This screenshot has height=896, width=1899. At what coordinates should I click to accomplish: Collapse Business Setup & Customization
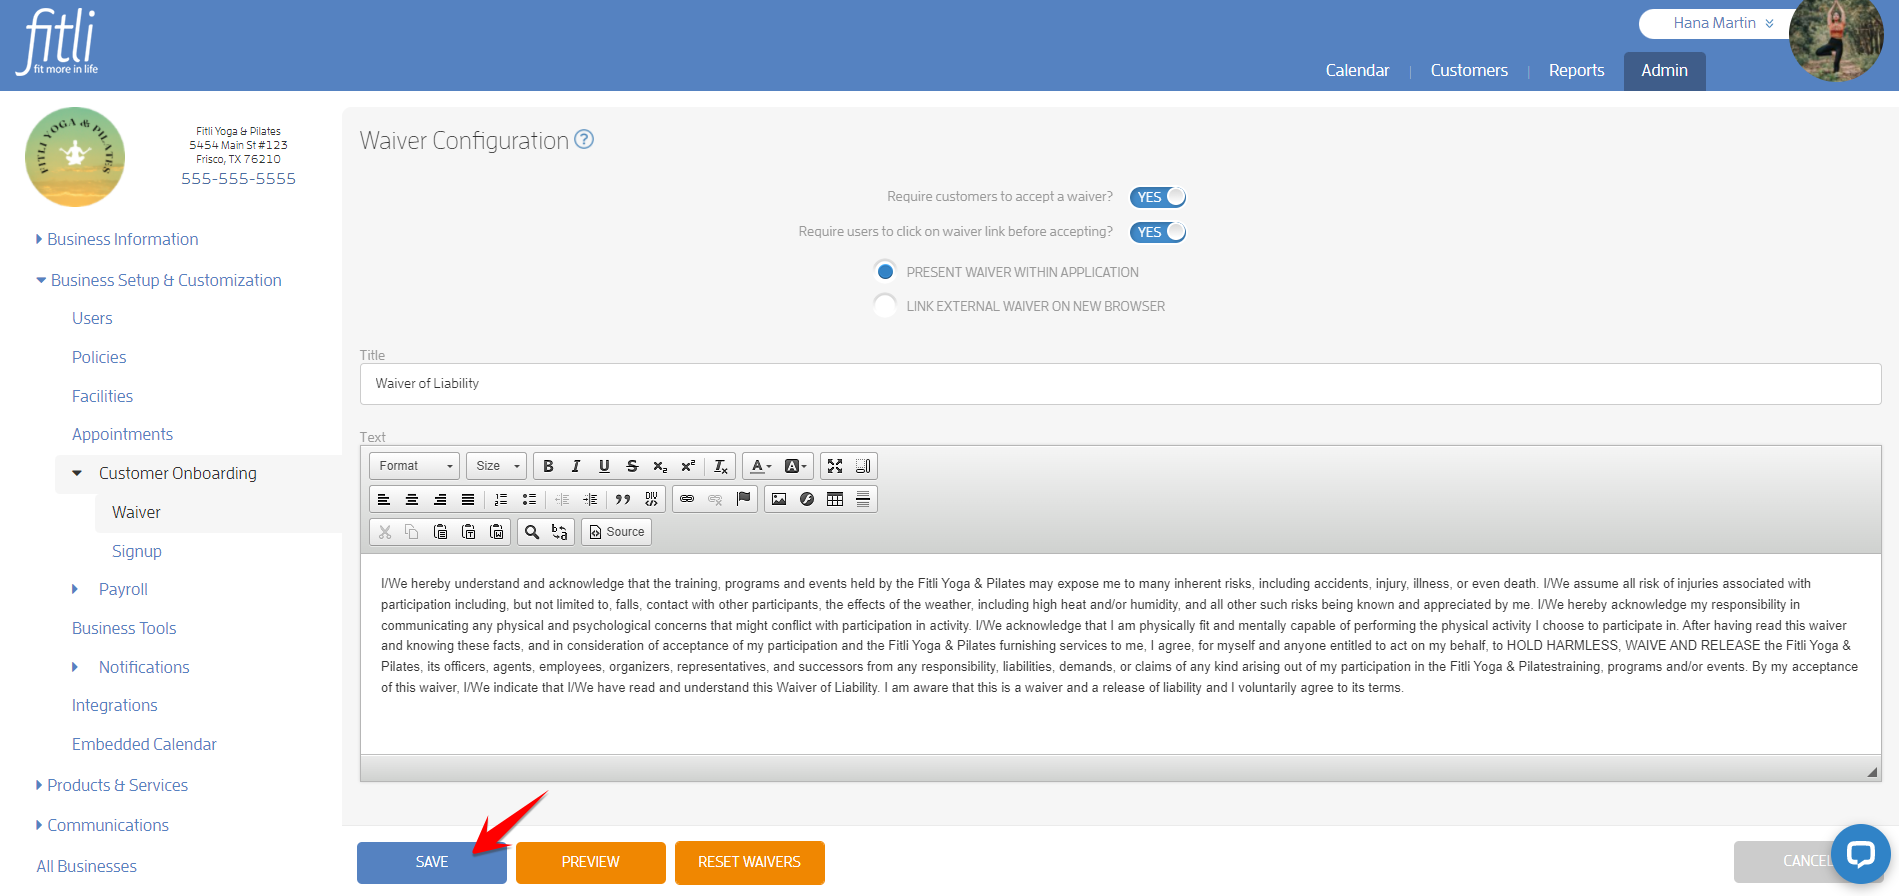click(159, 281)
